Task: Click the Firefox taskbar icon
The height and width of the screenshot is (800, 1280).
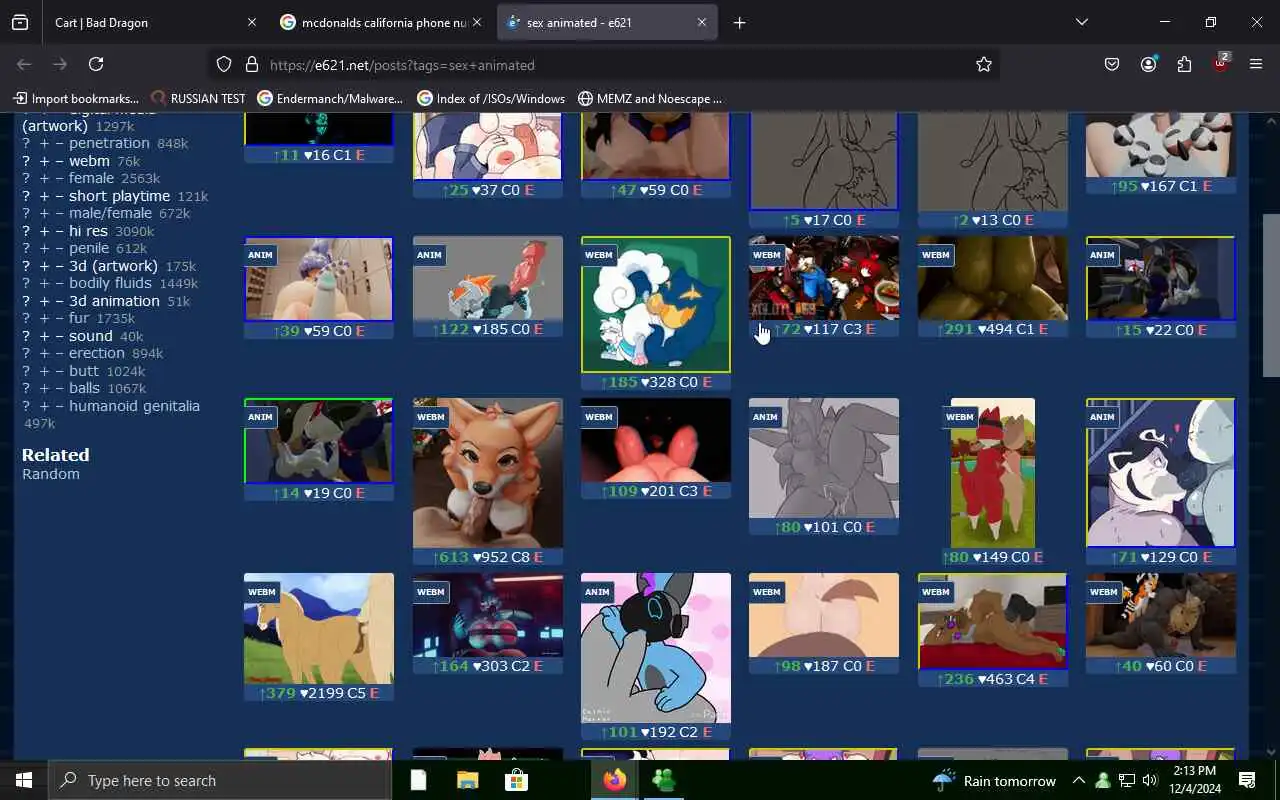Action: click(x=614, y=780)
